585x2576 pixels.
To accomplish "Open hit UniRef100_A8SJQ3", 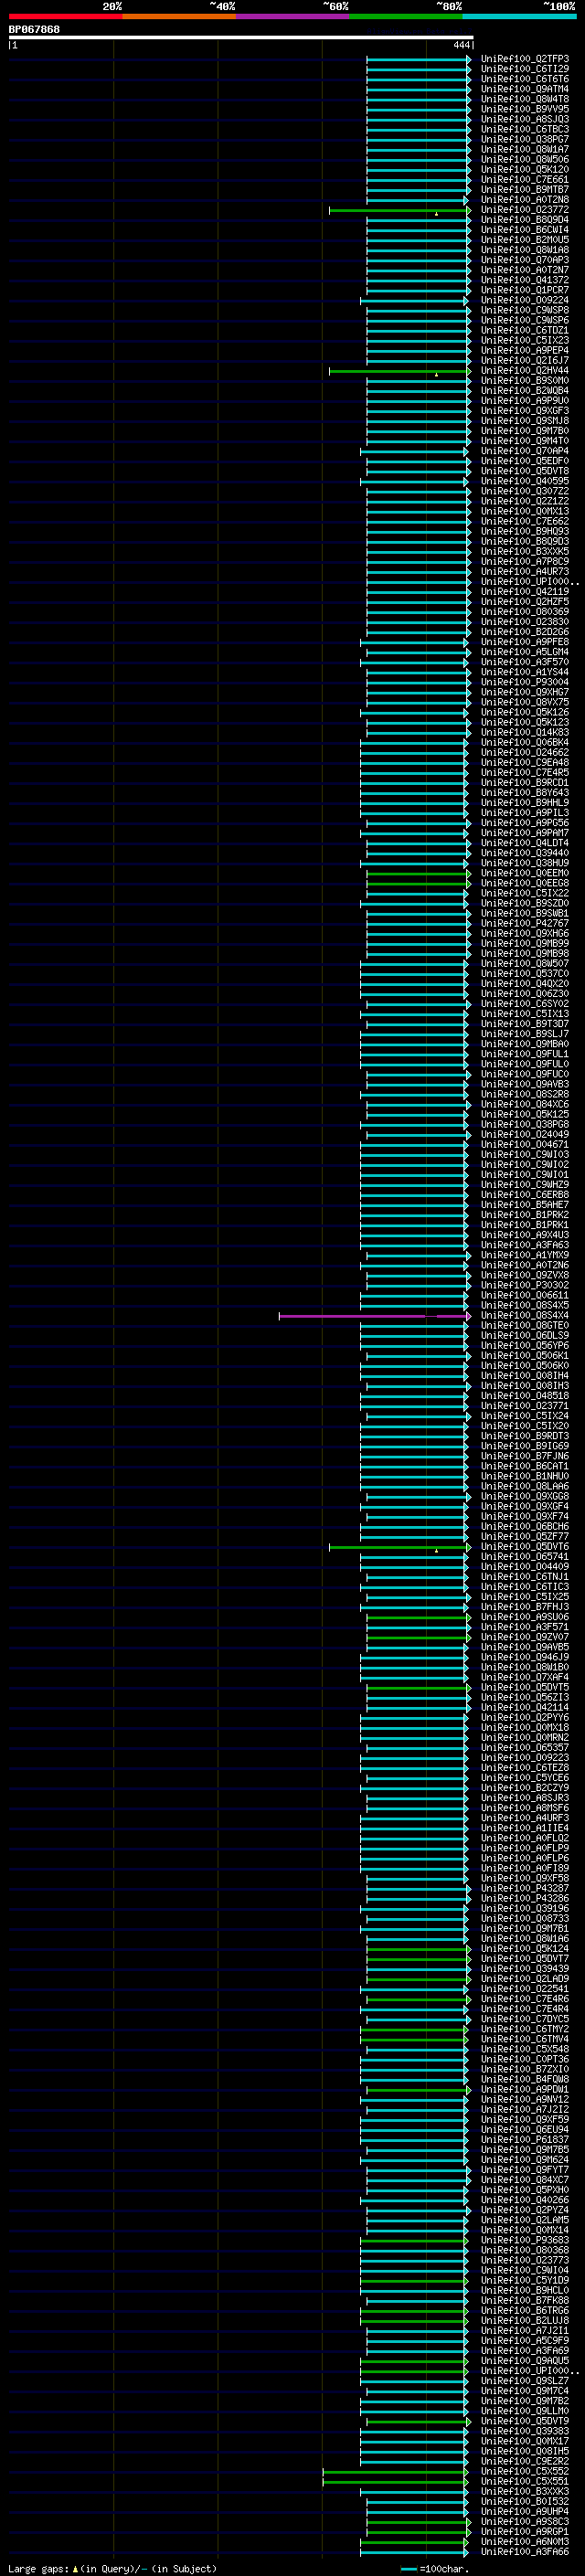I will (524, 119).
